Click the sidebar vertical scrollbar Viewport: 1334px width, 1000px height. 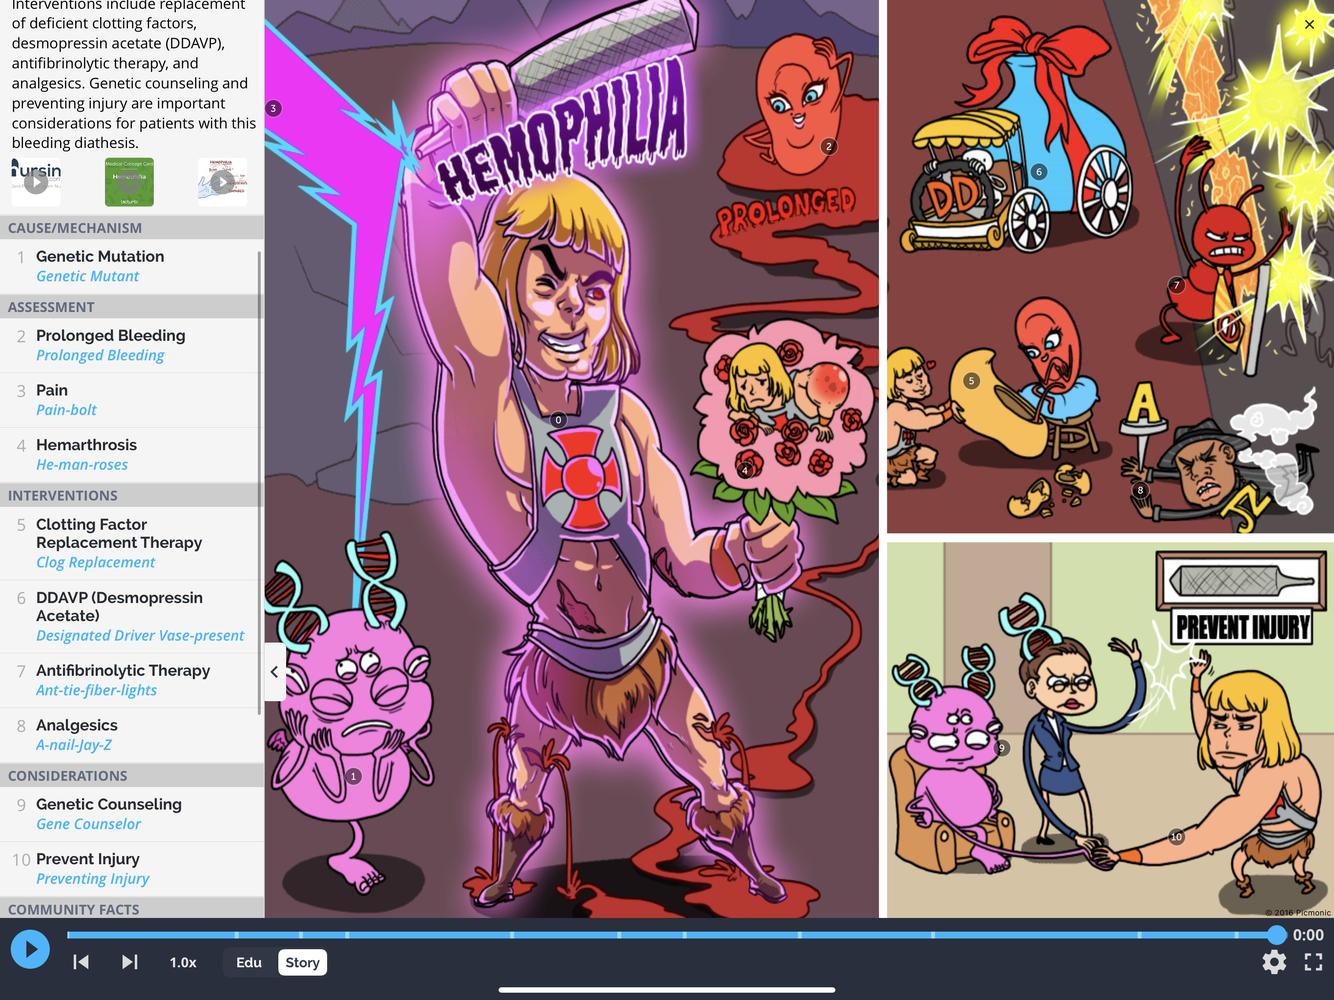(x=260, y=483)
